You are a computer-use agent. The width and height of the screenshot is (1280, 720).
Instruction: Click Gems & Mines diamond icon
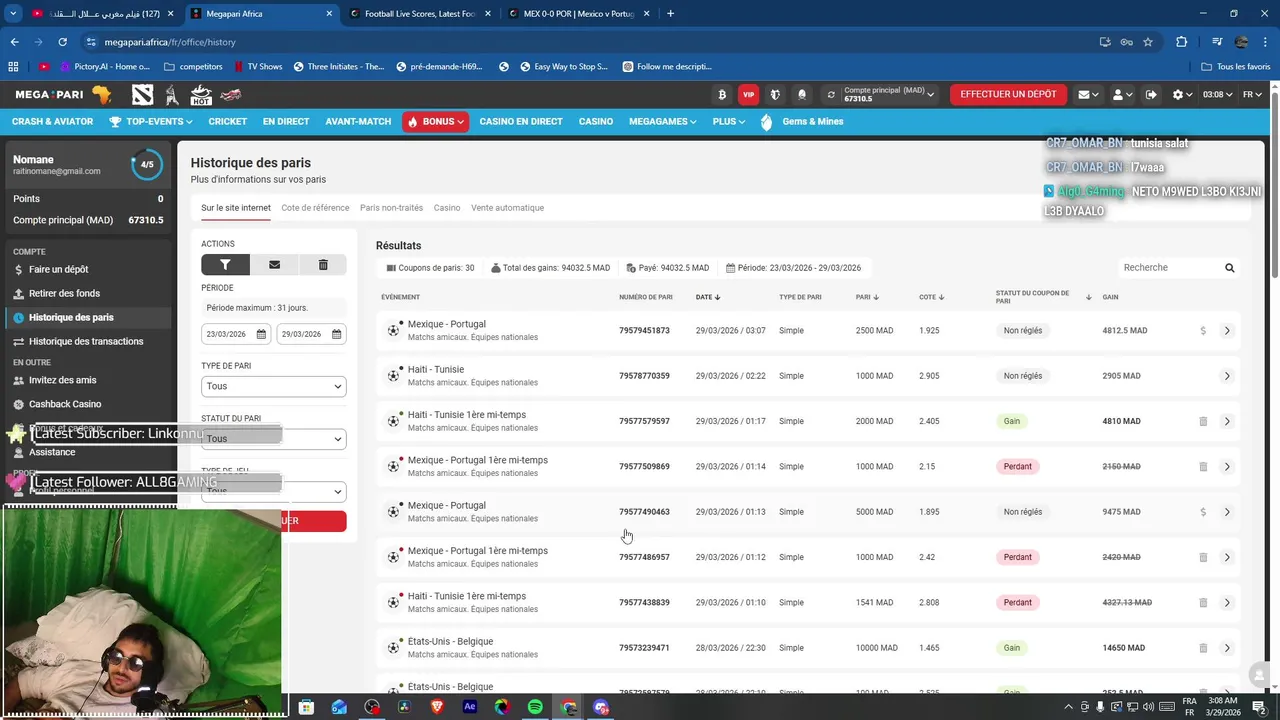767,122
